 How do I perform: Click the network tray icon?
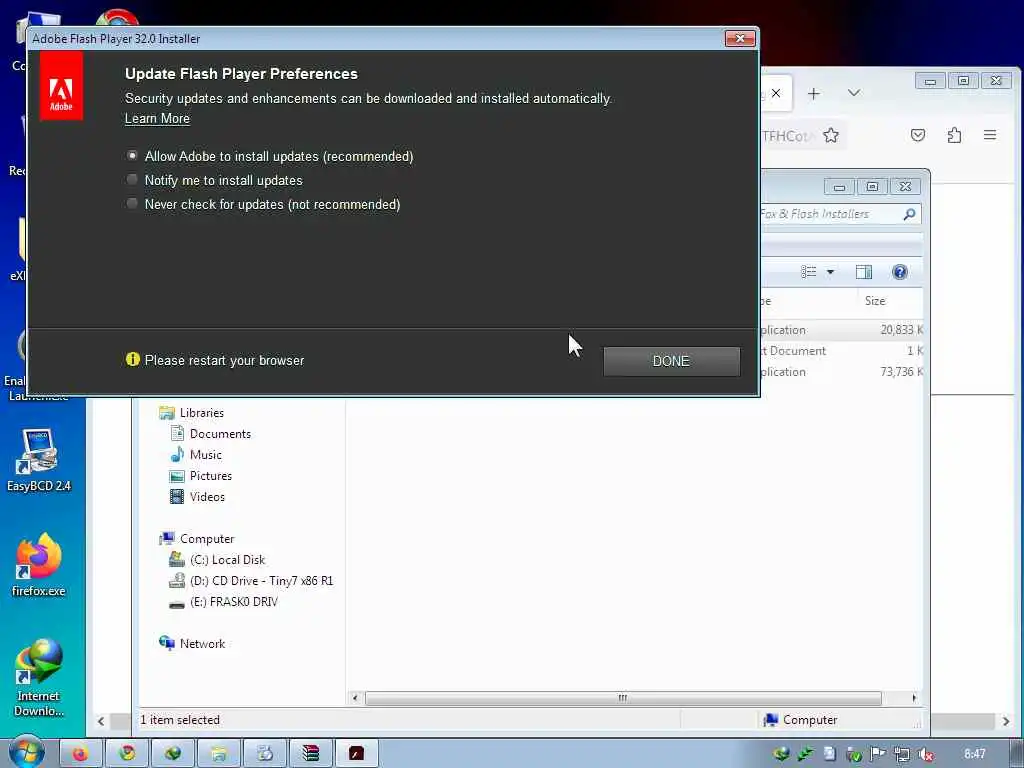[902, 754]
